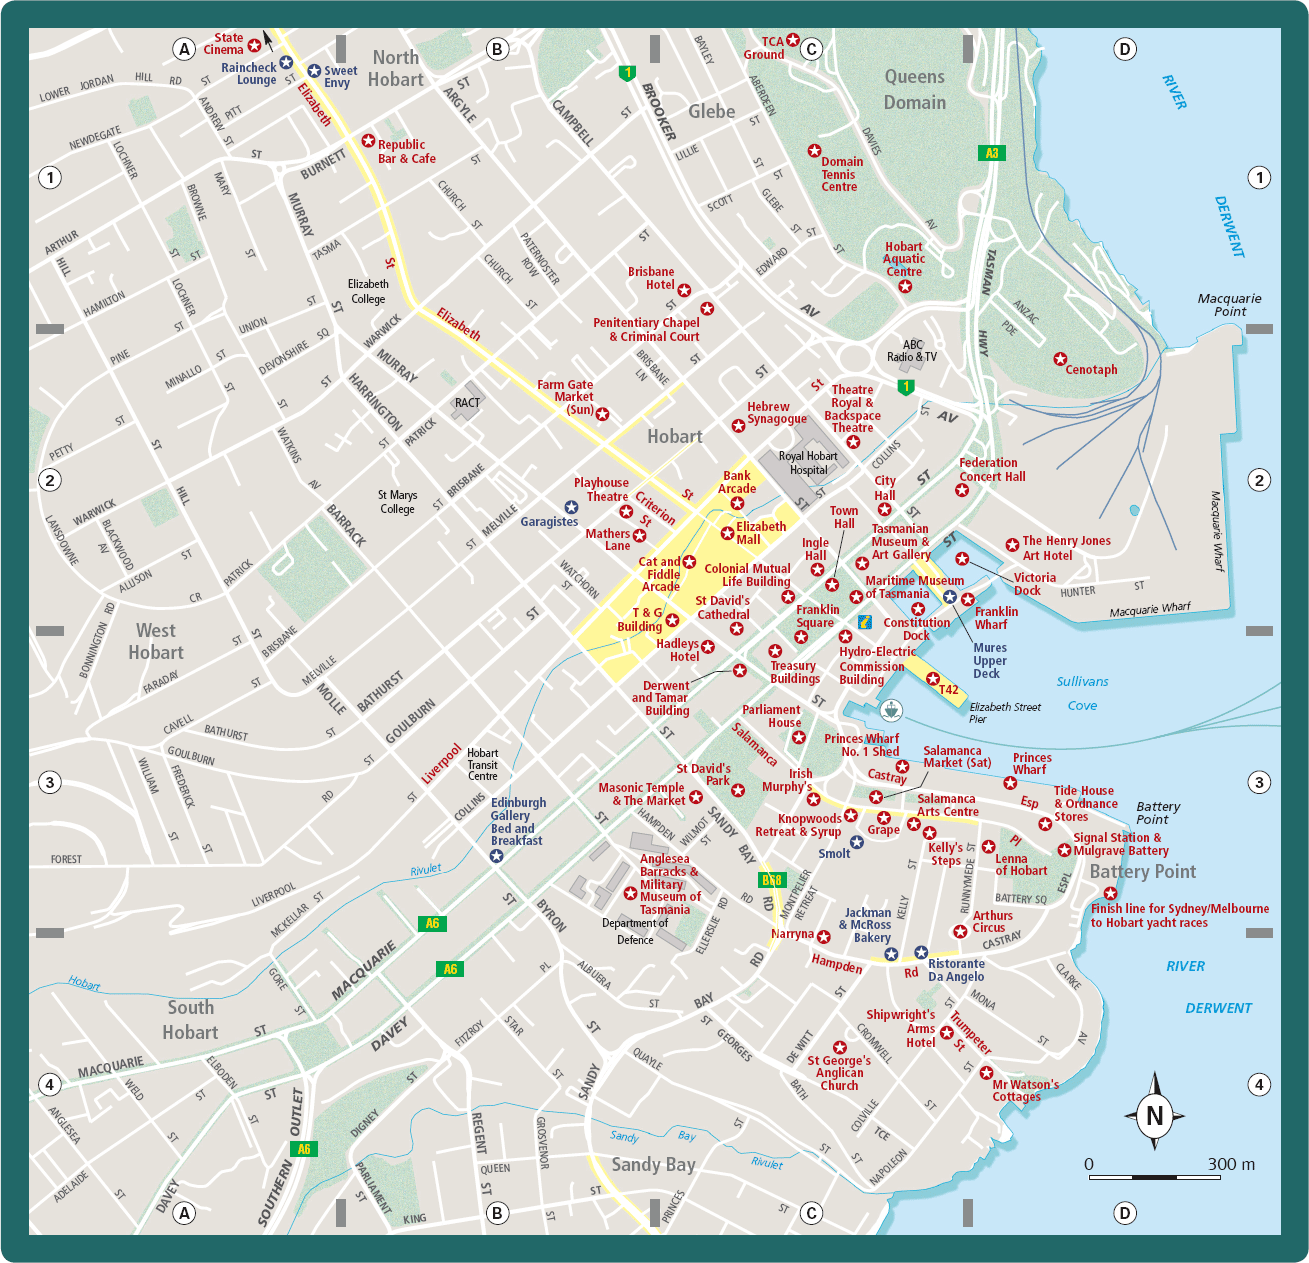Click the Farm Gate Market star marker
The width and height of the screenshot is (1309, 1263).
click(602, 414)
